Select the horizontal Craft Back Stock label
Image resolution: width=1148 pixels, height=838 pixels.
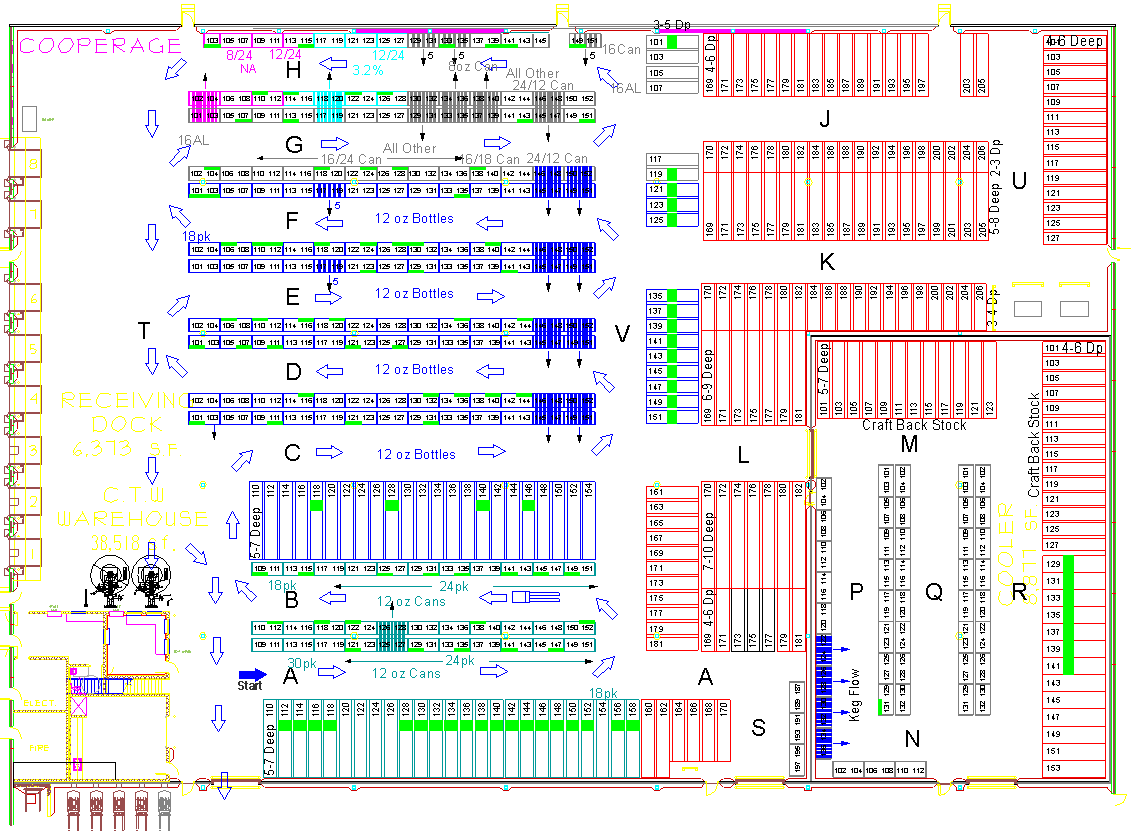pyautogui.click(x=914, y=425)
